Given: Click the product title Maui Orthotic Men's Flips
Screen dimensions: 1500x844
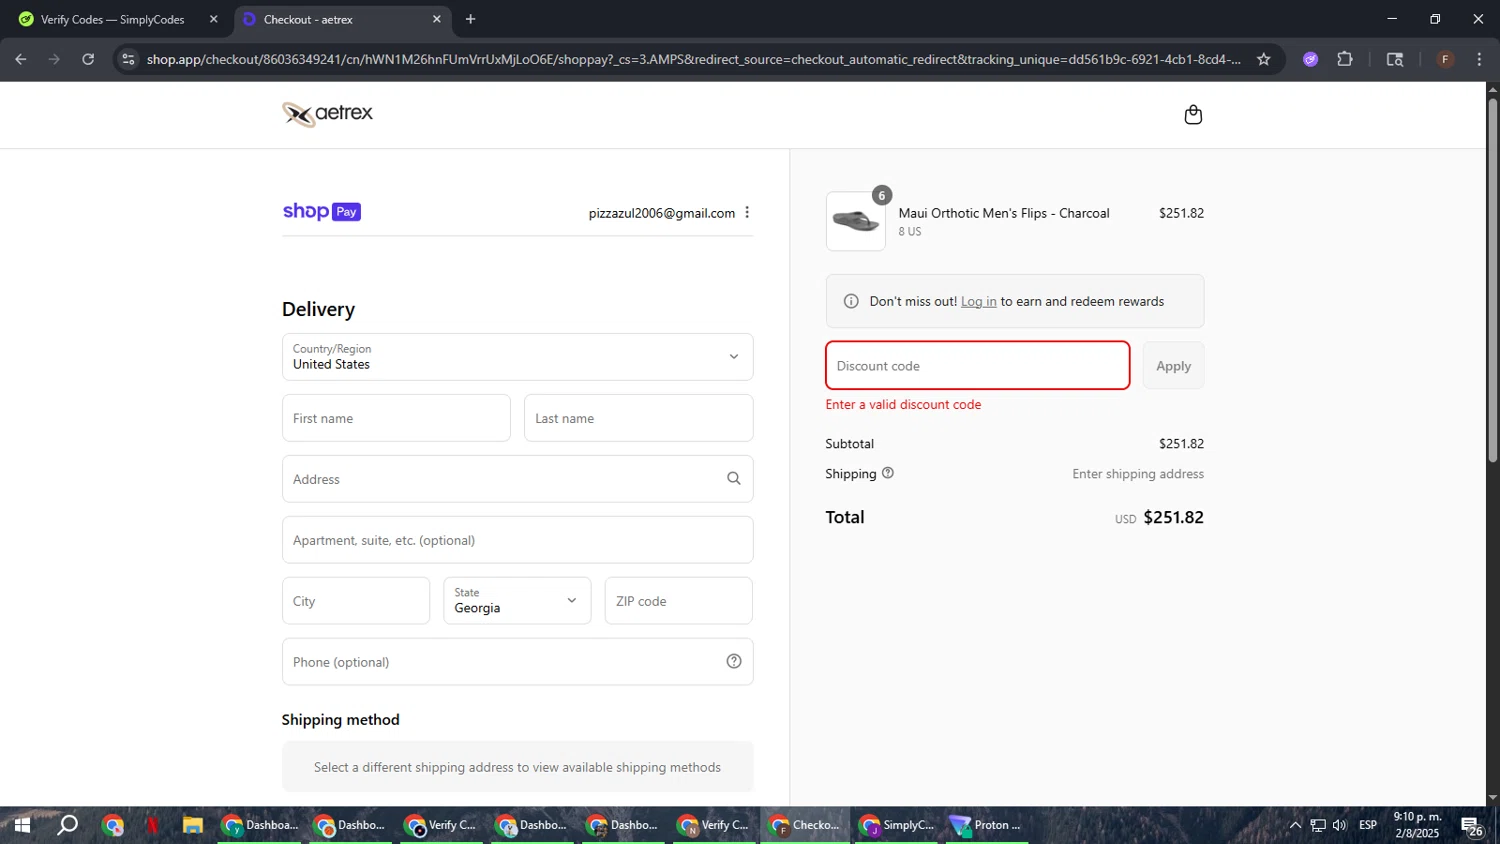Looking at the screenshot, I should pyautogui.click(x=1004, y=213).
